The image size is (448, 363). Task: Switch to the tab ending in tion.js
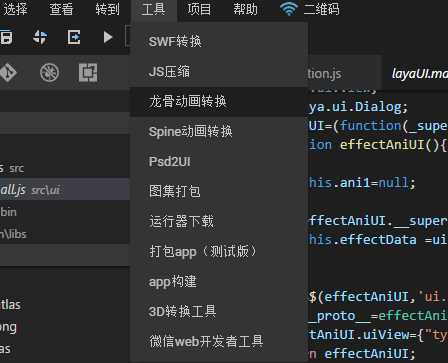click(x=344, y=73)
